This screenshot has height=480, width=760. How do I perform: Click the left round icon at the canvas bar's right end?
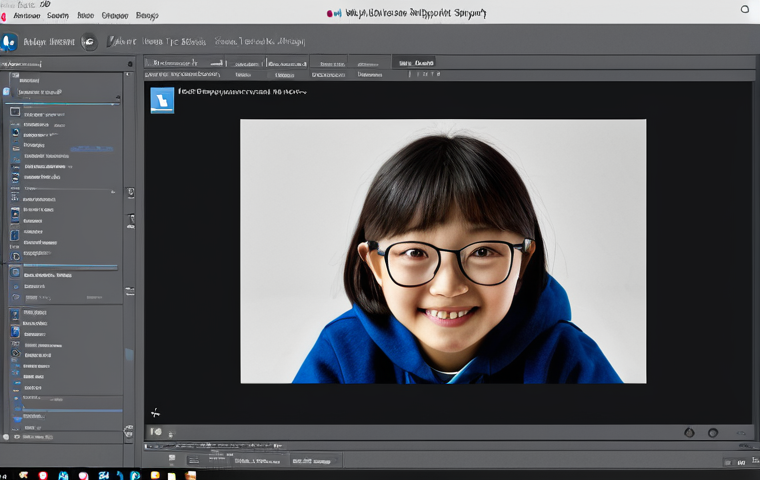coord(689,432)
